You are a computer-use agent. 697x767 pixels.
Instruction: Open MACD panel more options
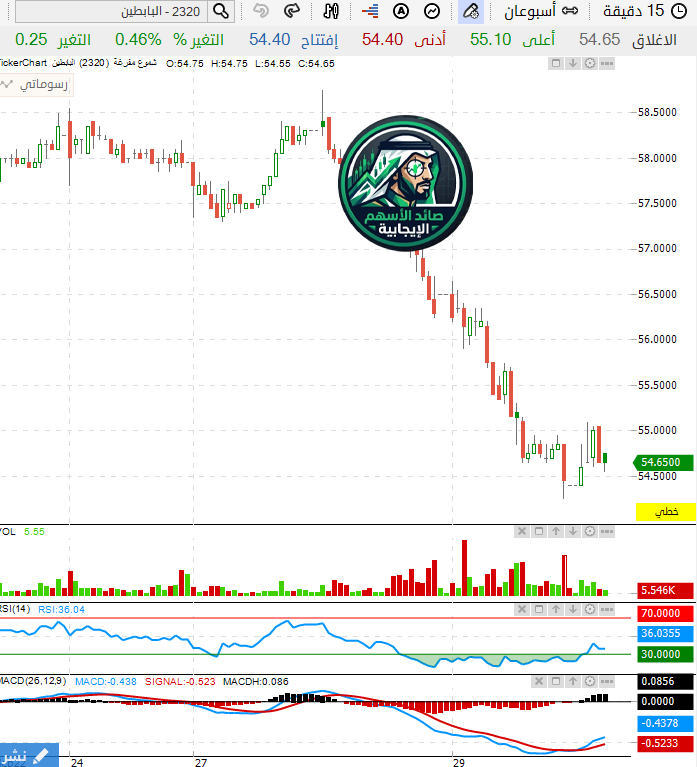click(607, 681)
